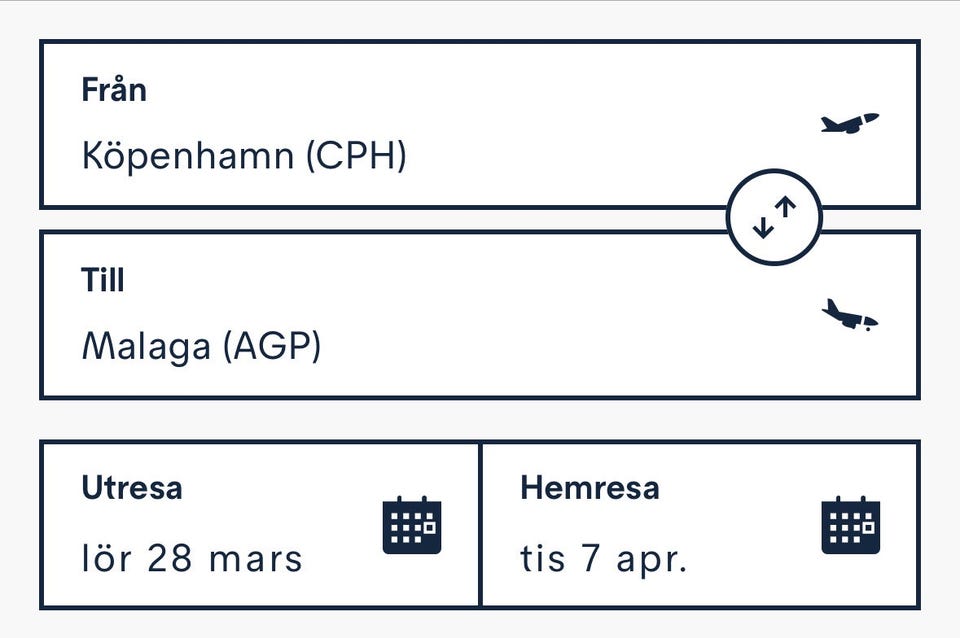Viewport: 960px width, 638px height.
Task: Open the Utresa calendar icon
Action: click(x=411, y=525)
